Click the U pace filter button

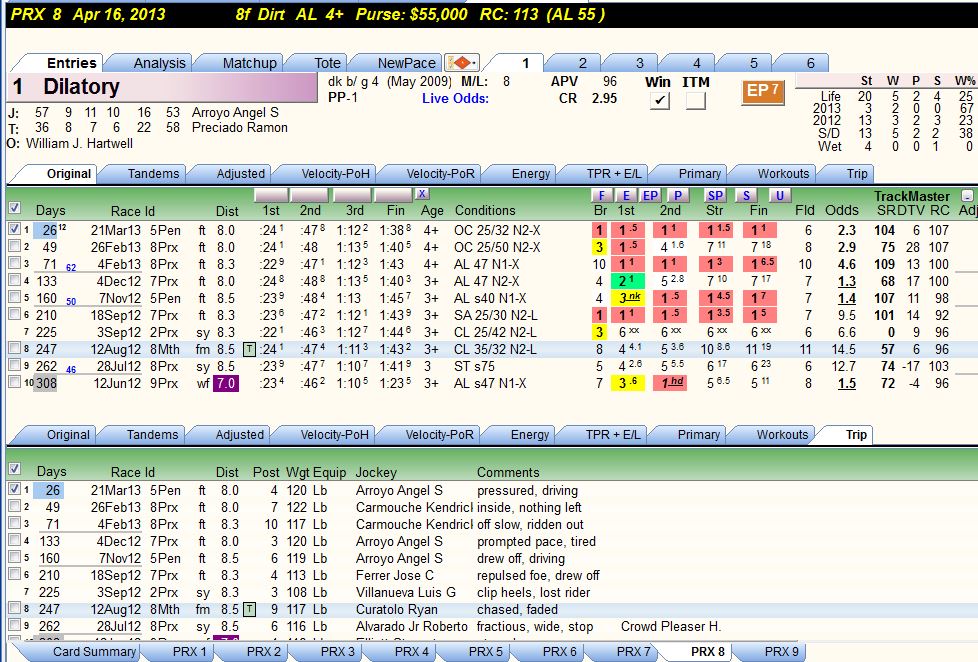coord(779,196)
